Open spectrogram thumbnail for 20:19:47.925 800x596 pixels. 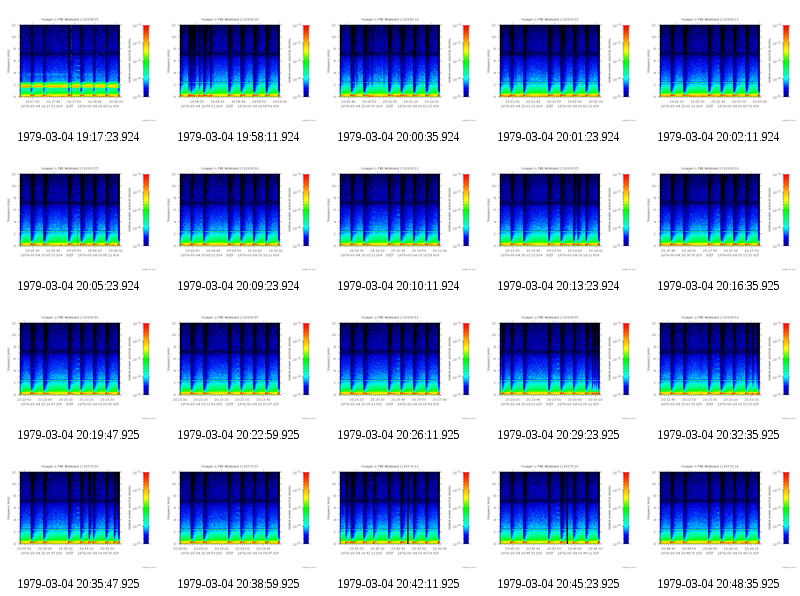pos(80,367)
